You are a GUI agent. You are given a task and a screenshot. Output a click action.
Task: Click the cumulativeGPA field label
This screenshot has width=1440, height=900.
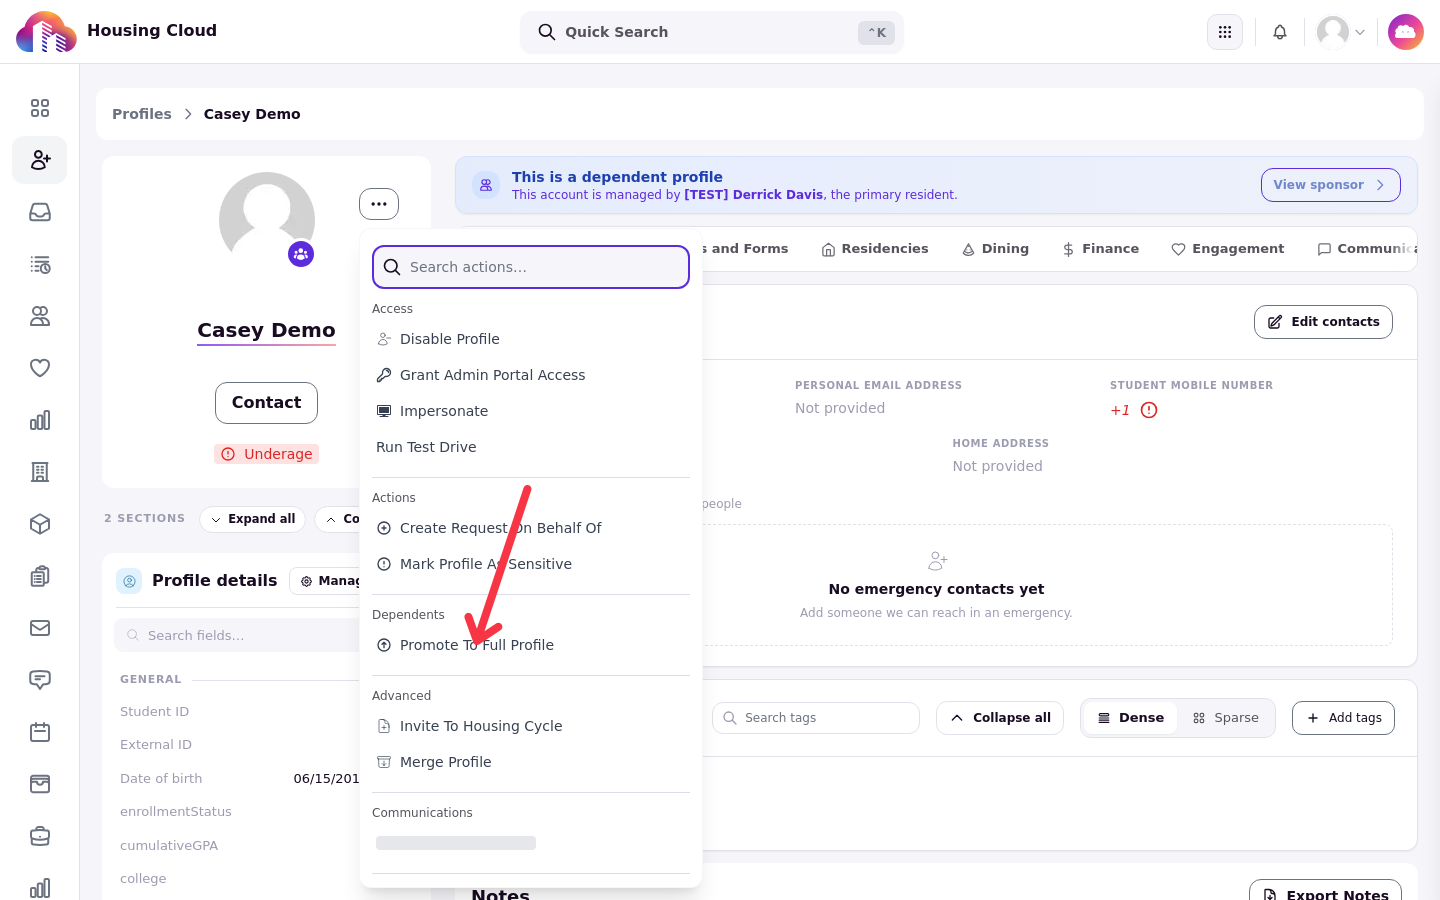169,846
